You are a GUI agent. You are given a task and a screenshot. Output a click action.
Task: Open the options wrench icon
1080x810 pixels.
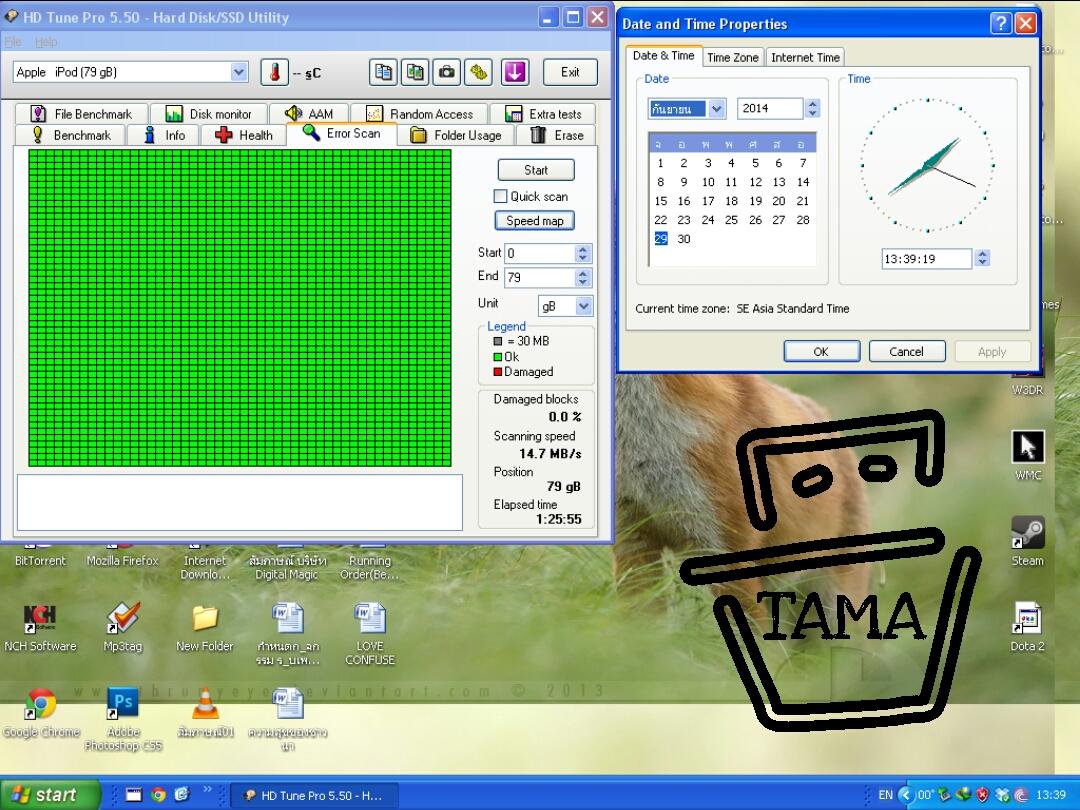click(x=479, y=72)
